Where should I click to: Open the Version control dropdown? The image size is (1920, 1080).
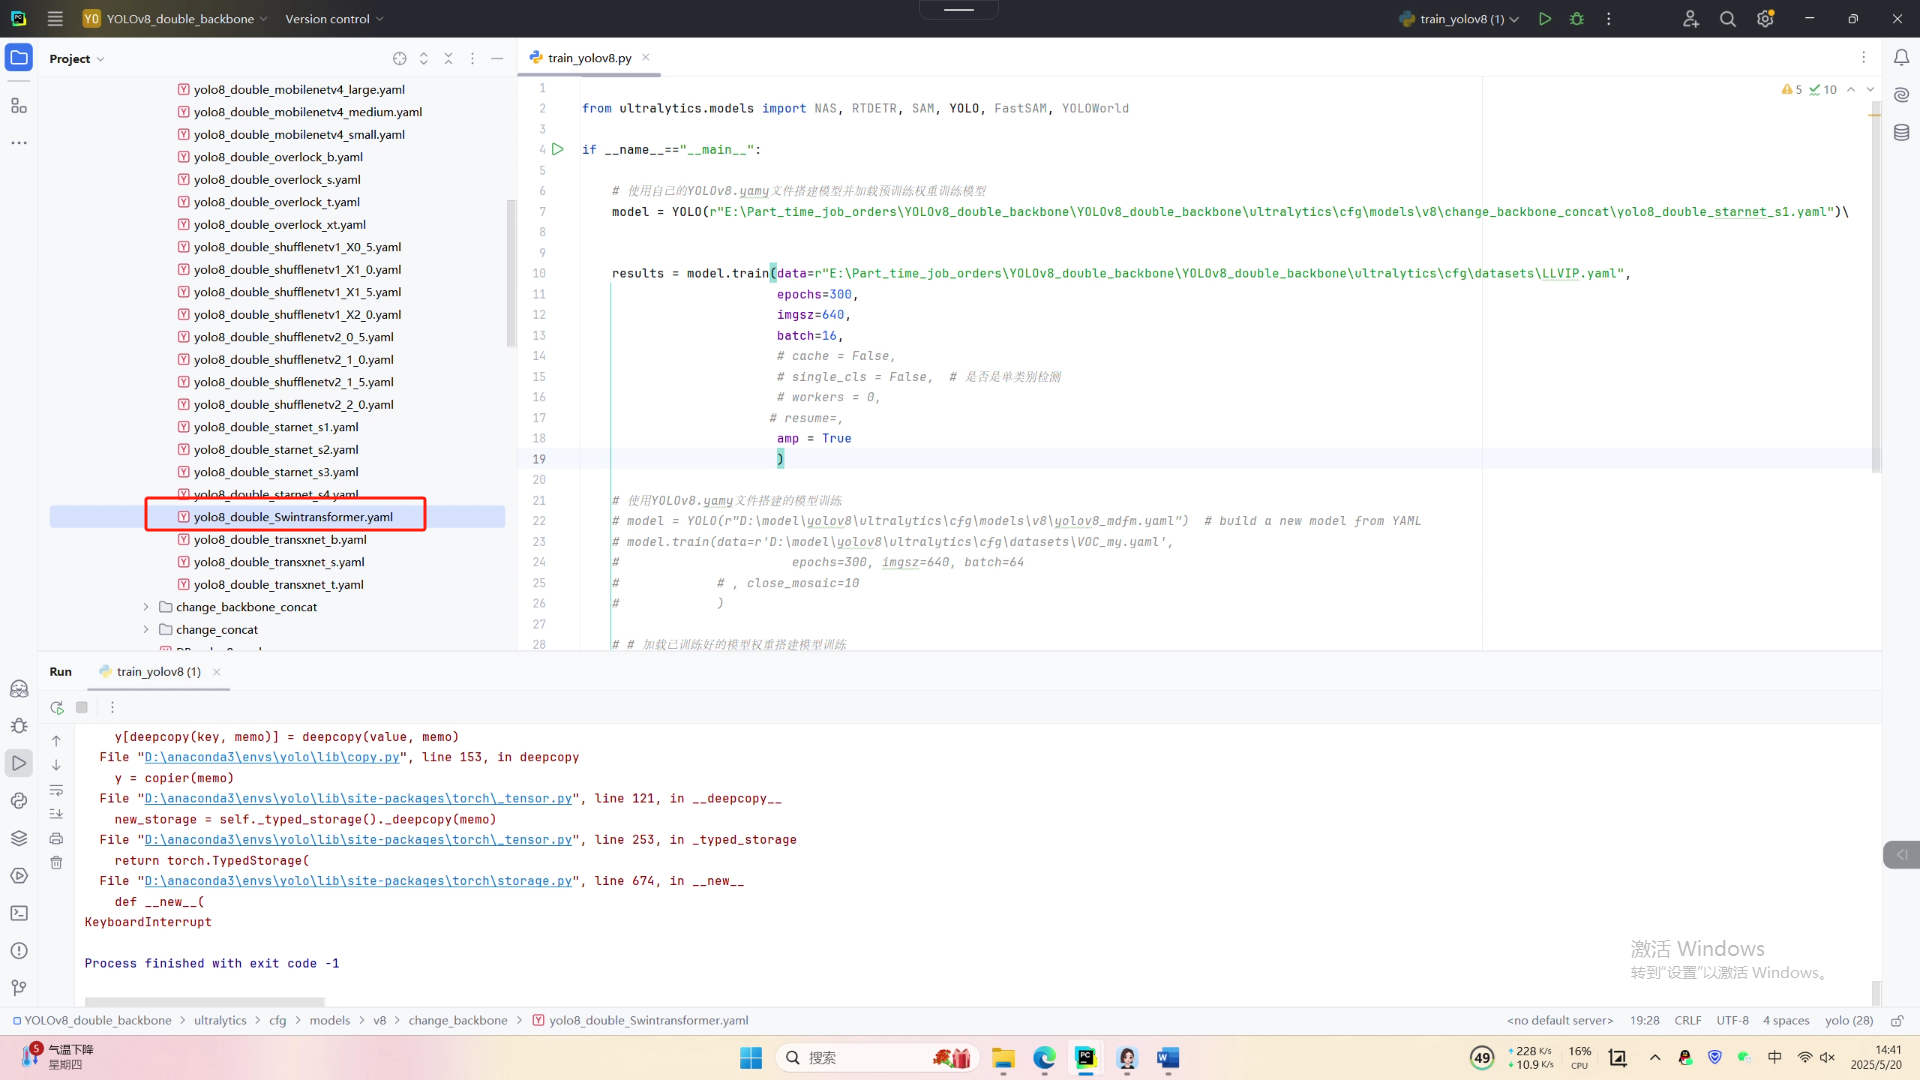(334, 19)
